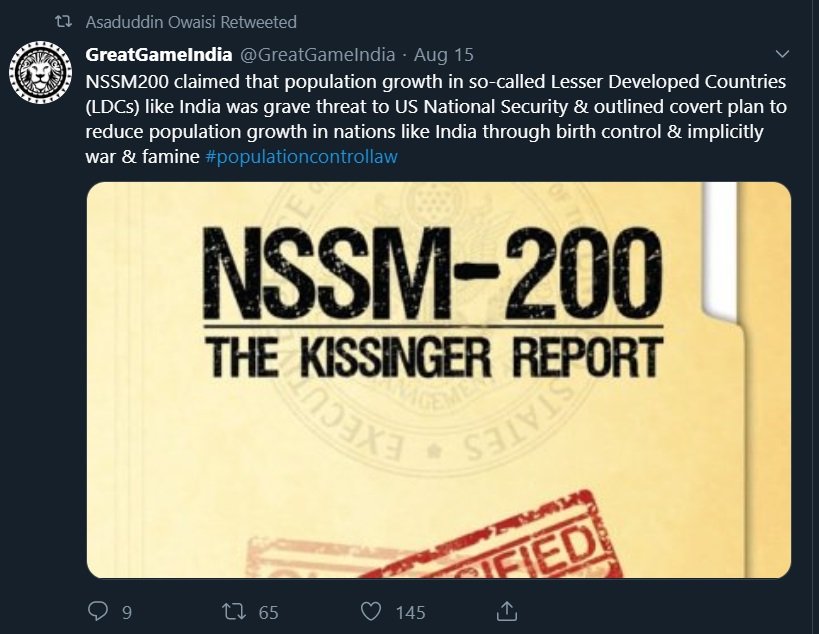The image size is (819, 634).
Task: Click the reply speech bubble icon
Action: [x=97, y=611]
